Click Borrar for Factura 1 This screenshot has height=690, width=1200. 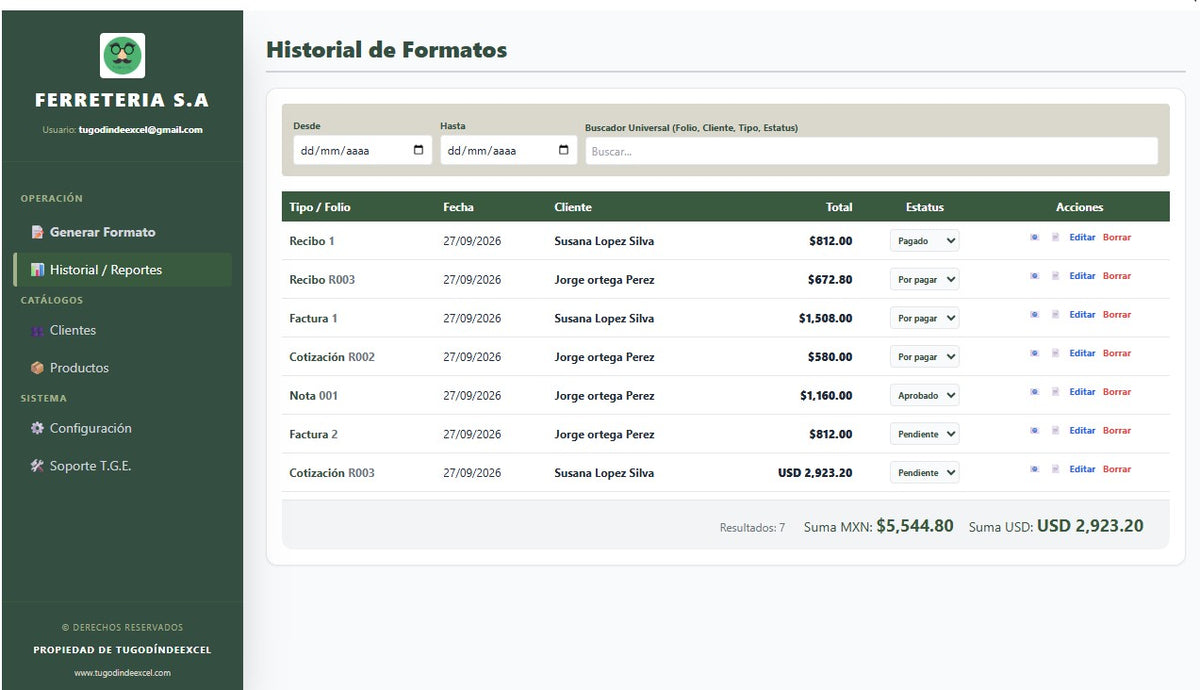coord(1117,314)
